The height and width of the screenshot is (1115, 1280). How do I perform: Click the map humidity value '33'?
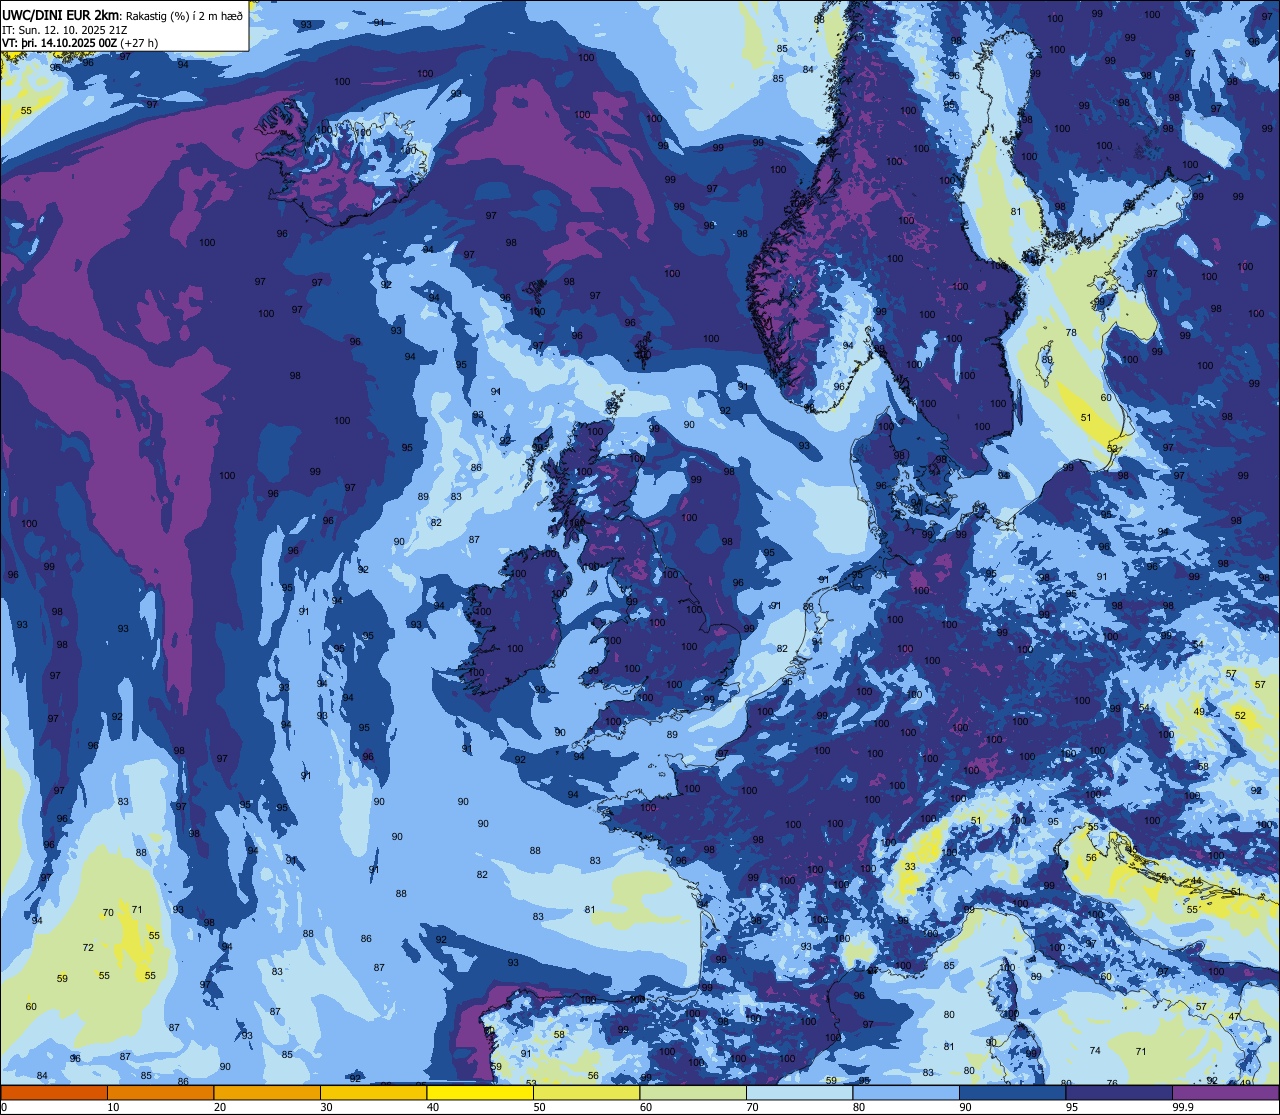(910, 867)
